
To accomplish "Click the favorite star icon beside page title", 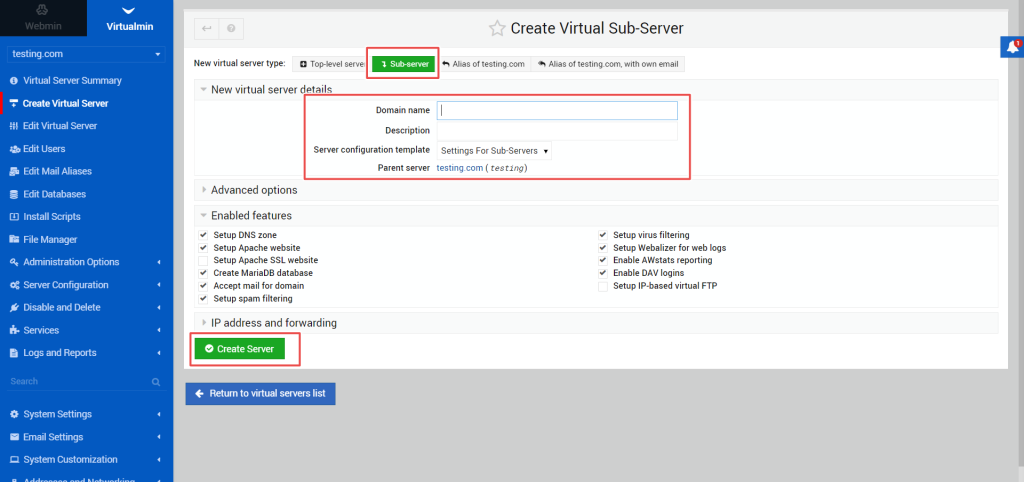I will 497,29.
